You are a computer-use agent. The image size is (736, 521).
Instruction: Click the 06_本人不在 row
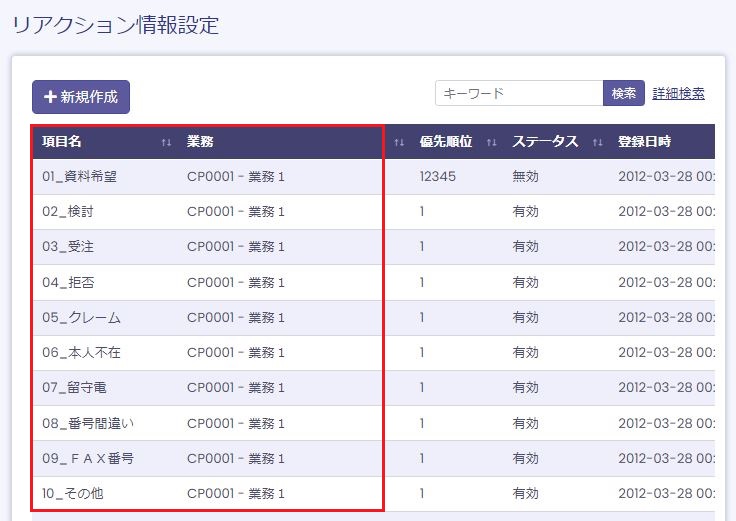point(81,353)
